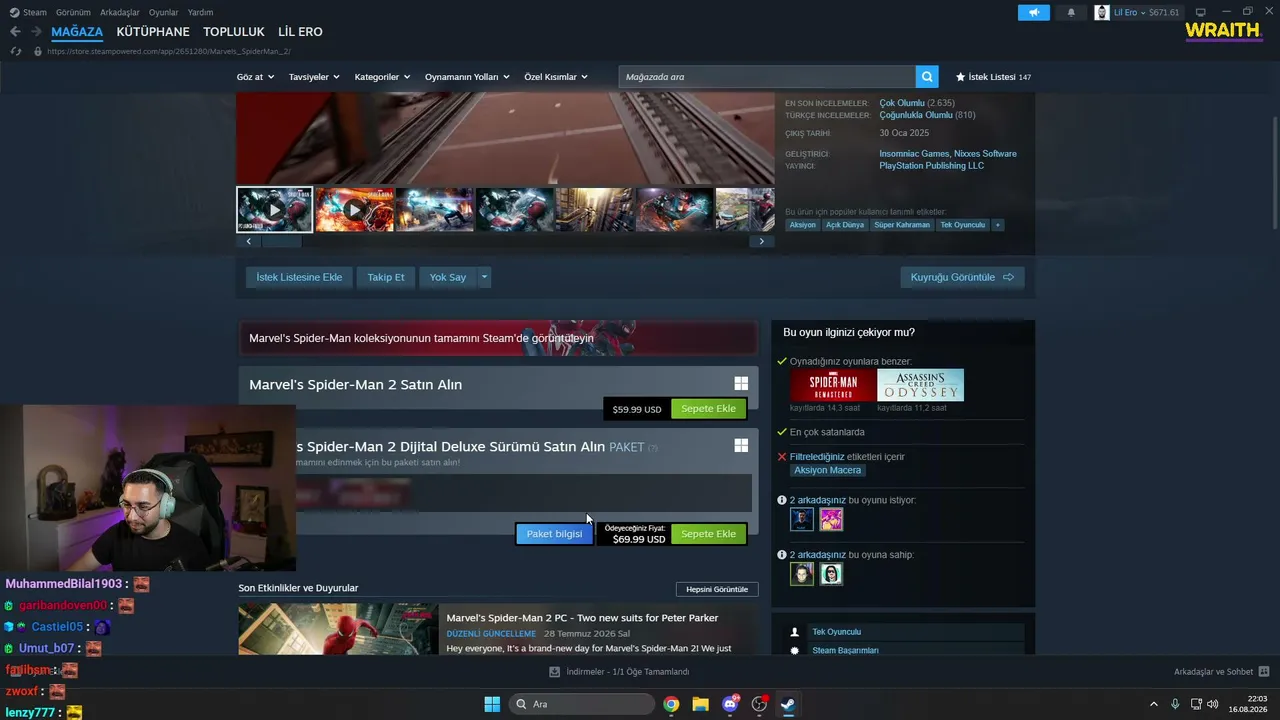Click Kuyruğu Görüntüle button
This screenshot has width=1280, height=720.
tap(962, 277)
